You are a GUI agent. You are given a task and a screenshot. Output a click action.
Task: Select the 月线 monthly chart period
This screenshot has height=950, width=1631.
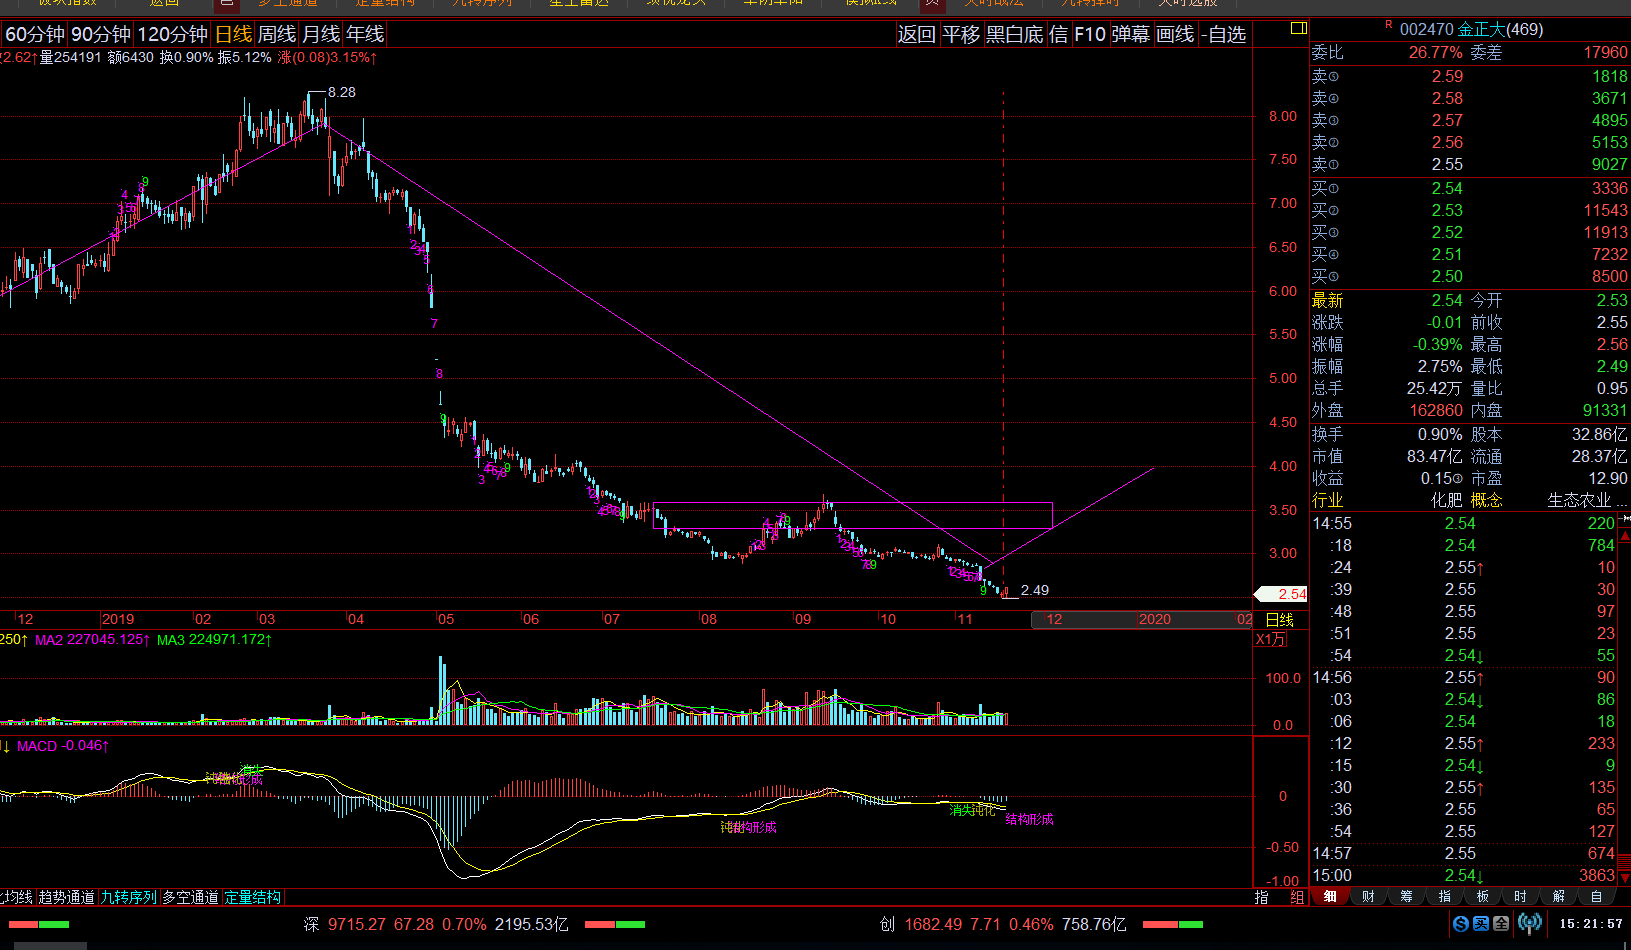coord(321,34)
